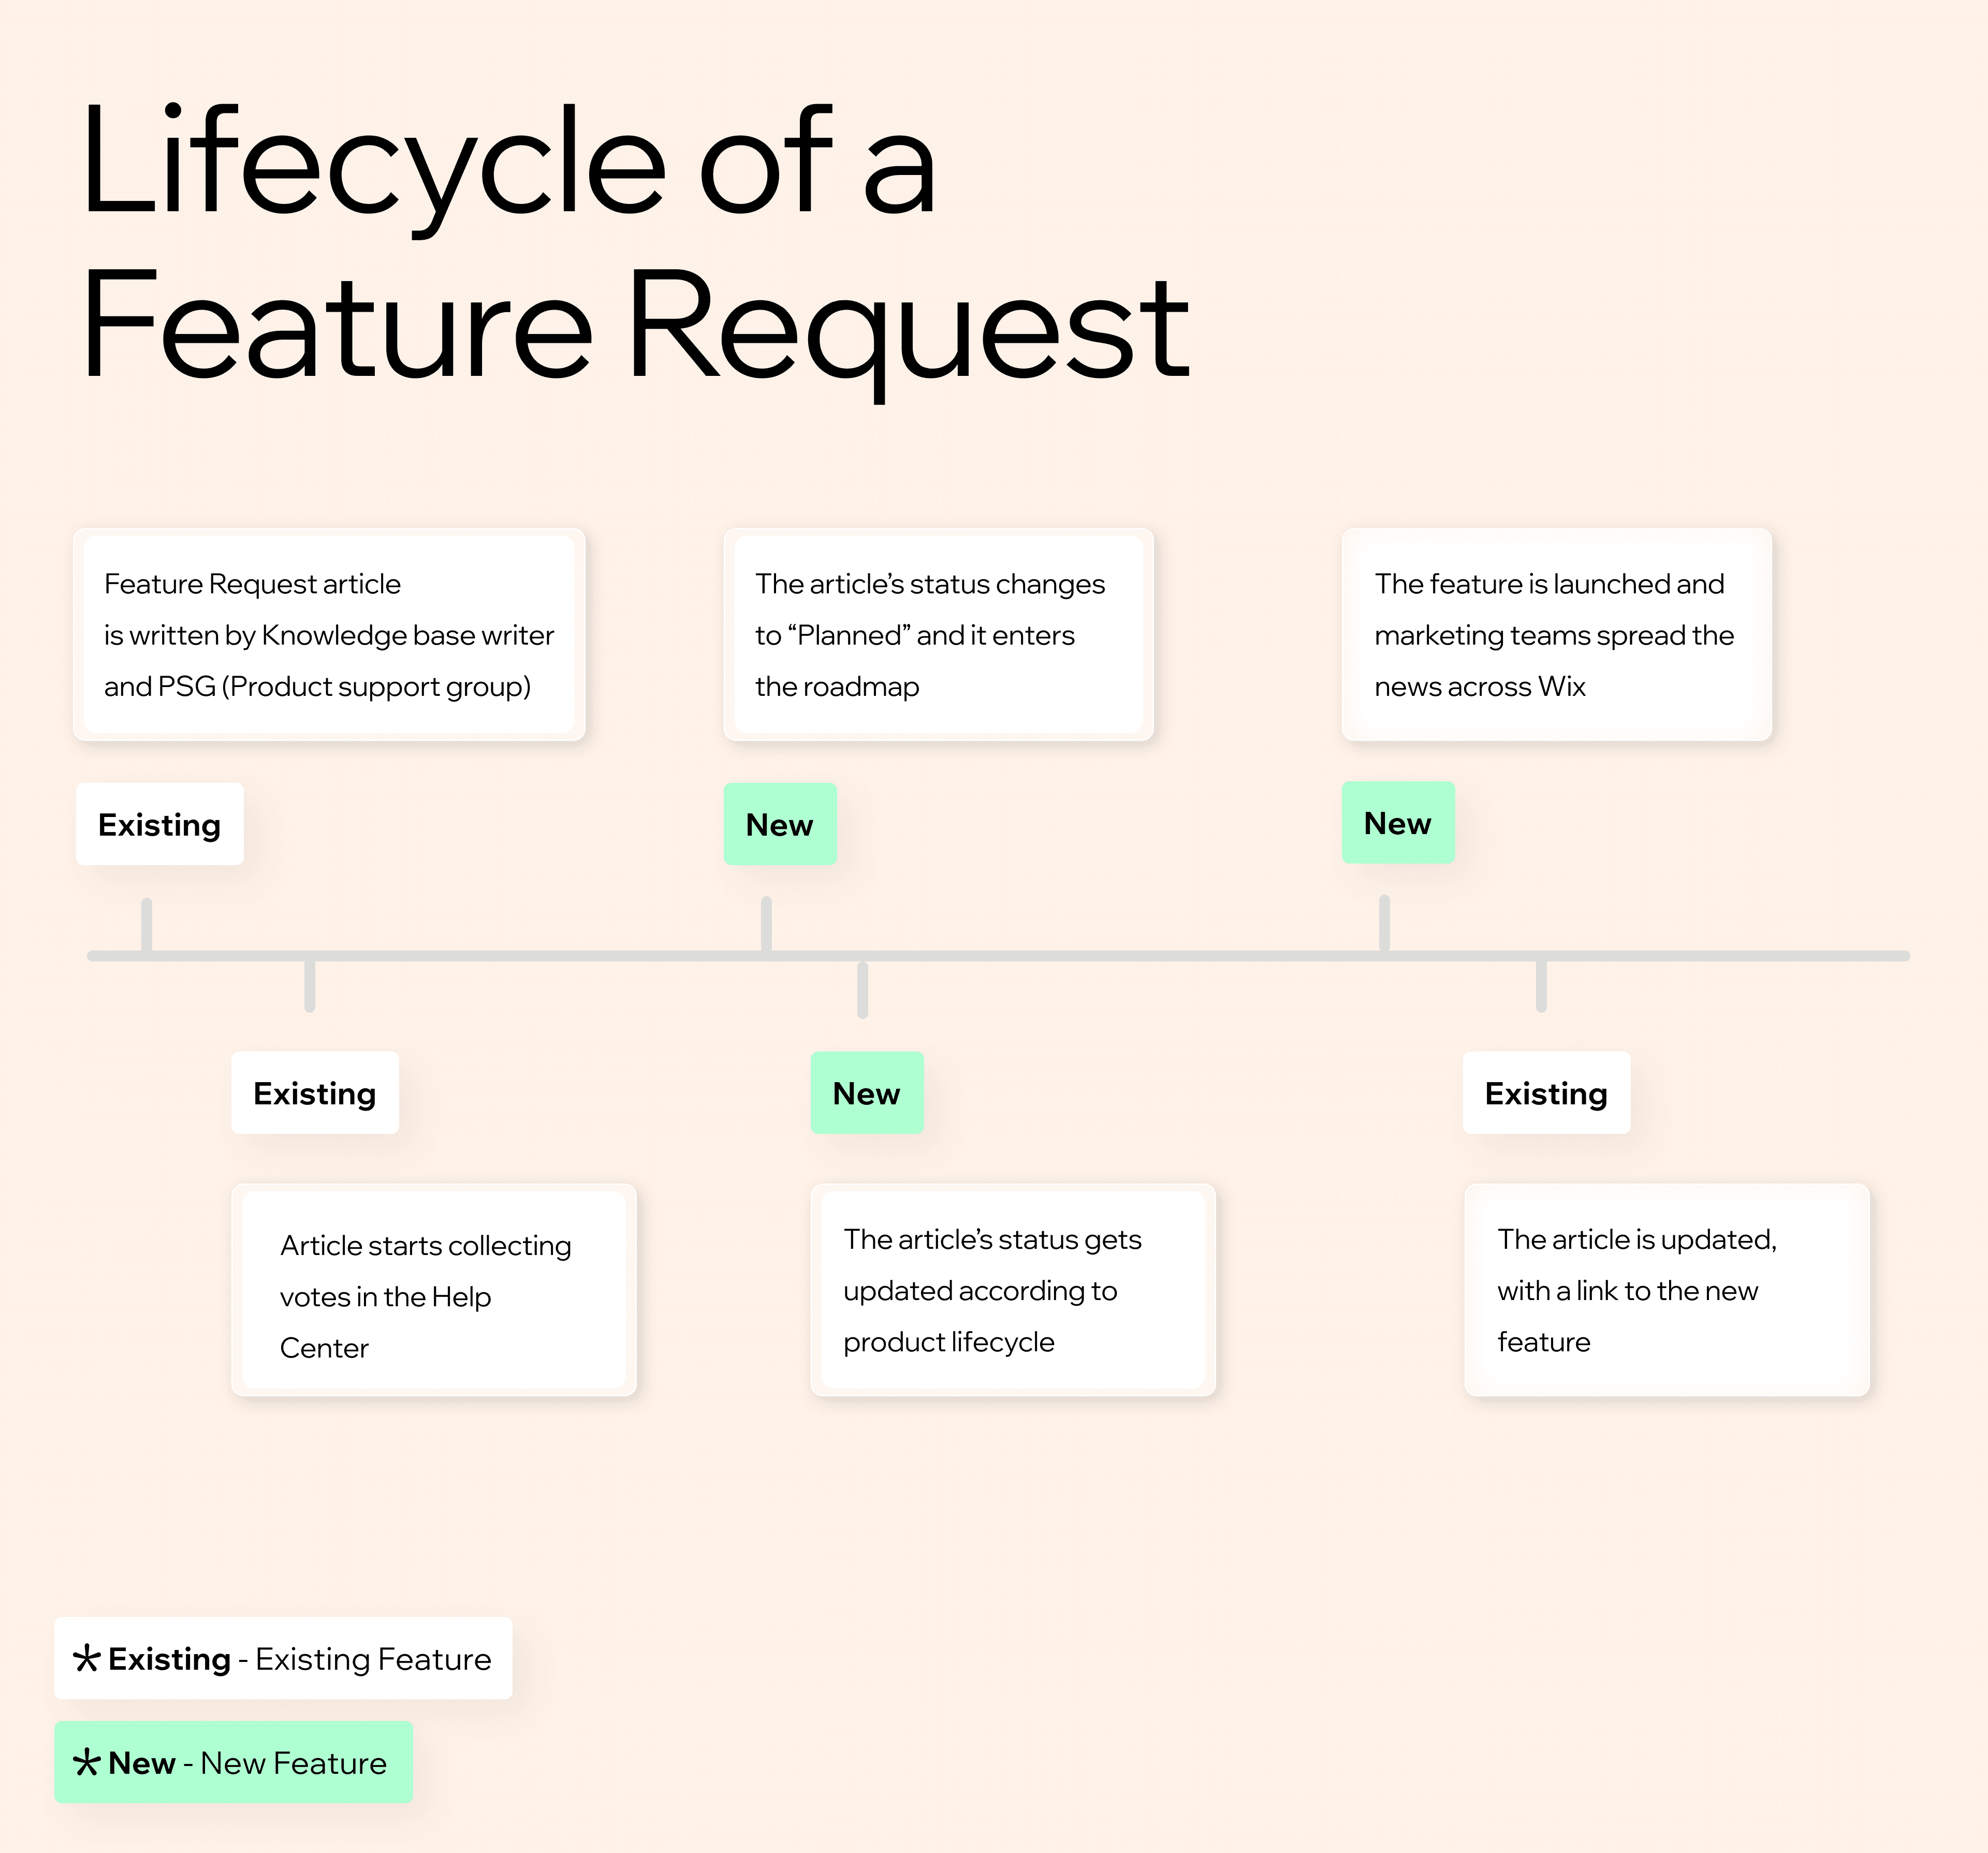Click the asterisk icon beside Existing legend

[87, 1658]
